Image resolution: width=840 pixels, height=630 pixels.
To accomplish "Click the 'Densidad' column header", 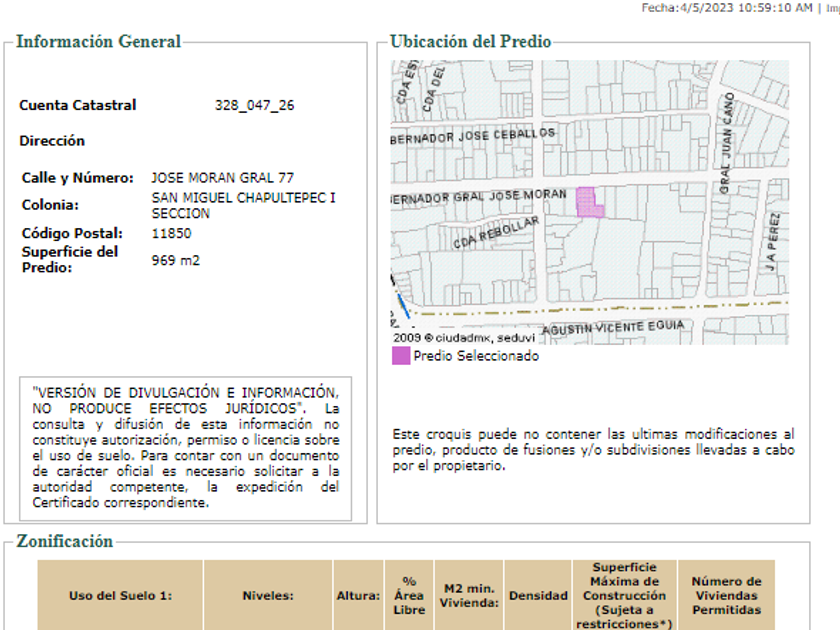I will pyautogui.click(x=538, y=595).
